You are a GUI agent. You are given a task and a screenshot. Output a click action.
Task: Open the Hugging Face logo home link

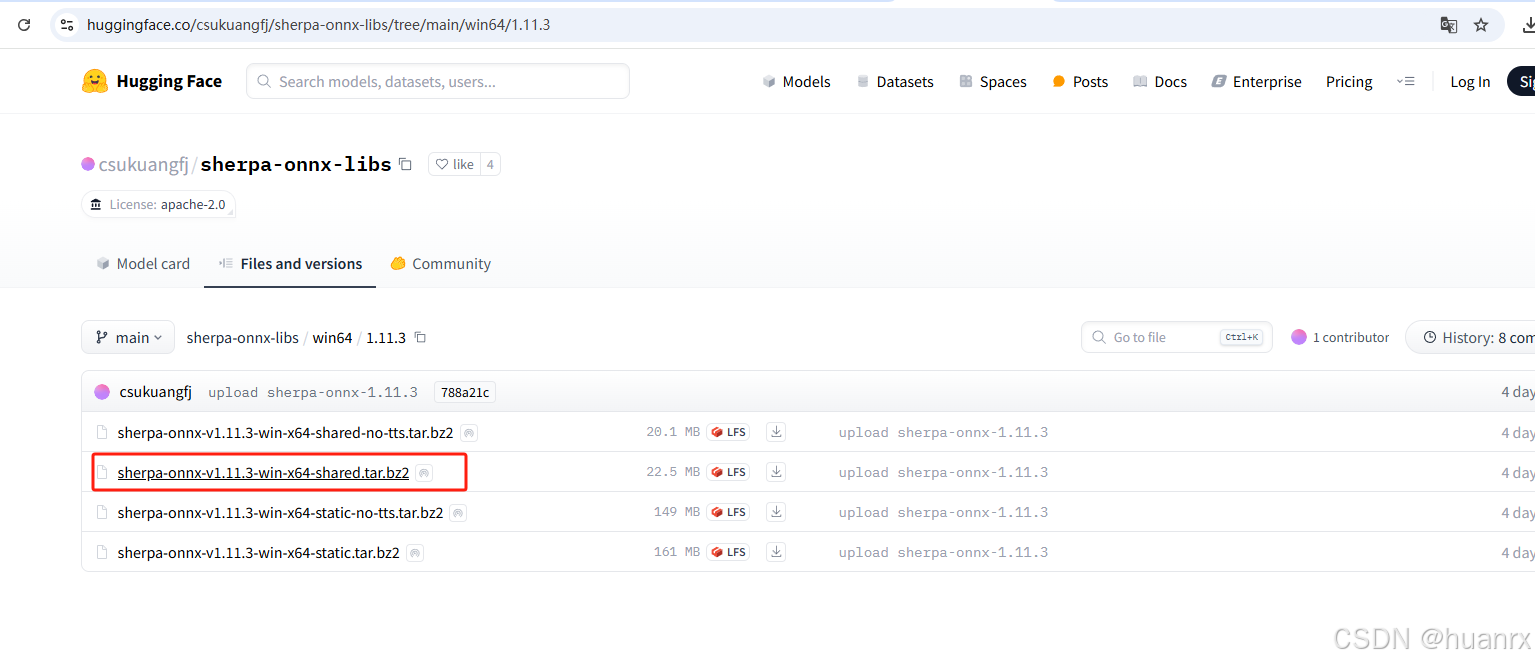click(x=152, y=81)
